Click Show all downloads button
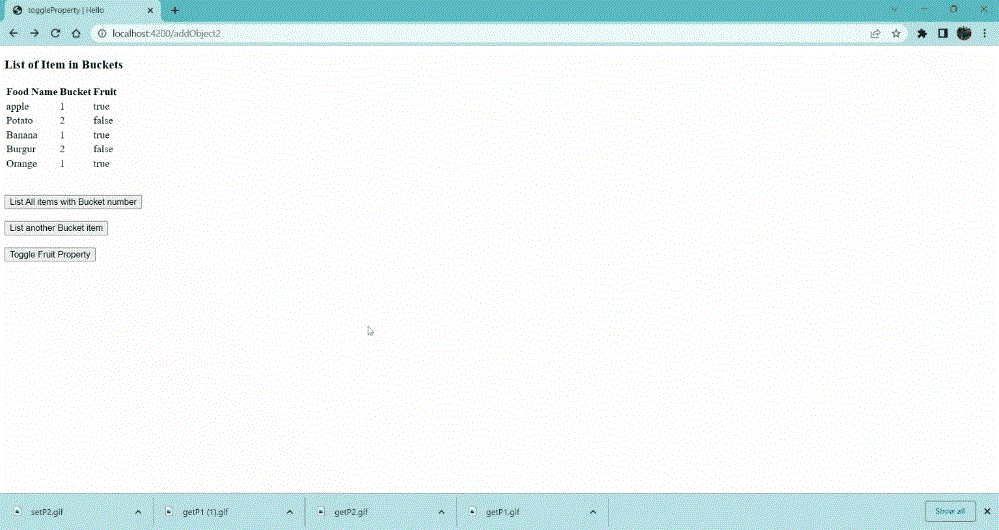The width and height of the screenshot is (999, 530). pyautogui.click(x=950, y=512)
